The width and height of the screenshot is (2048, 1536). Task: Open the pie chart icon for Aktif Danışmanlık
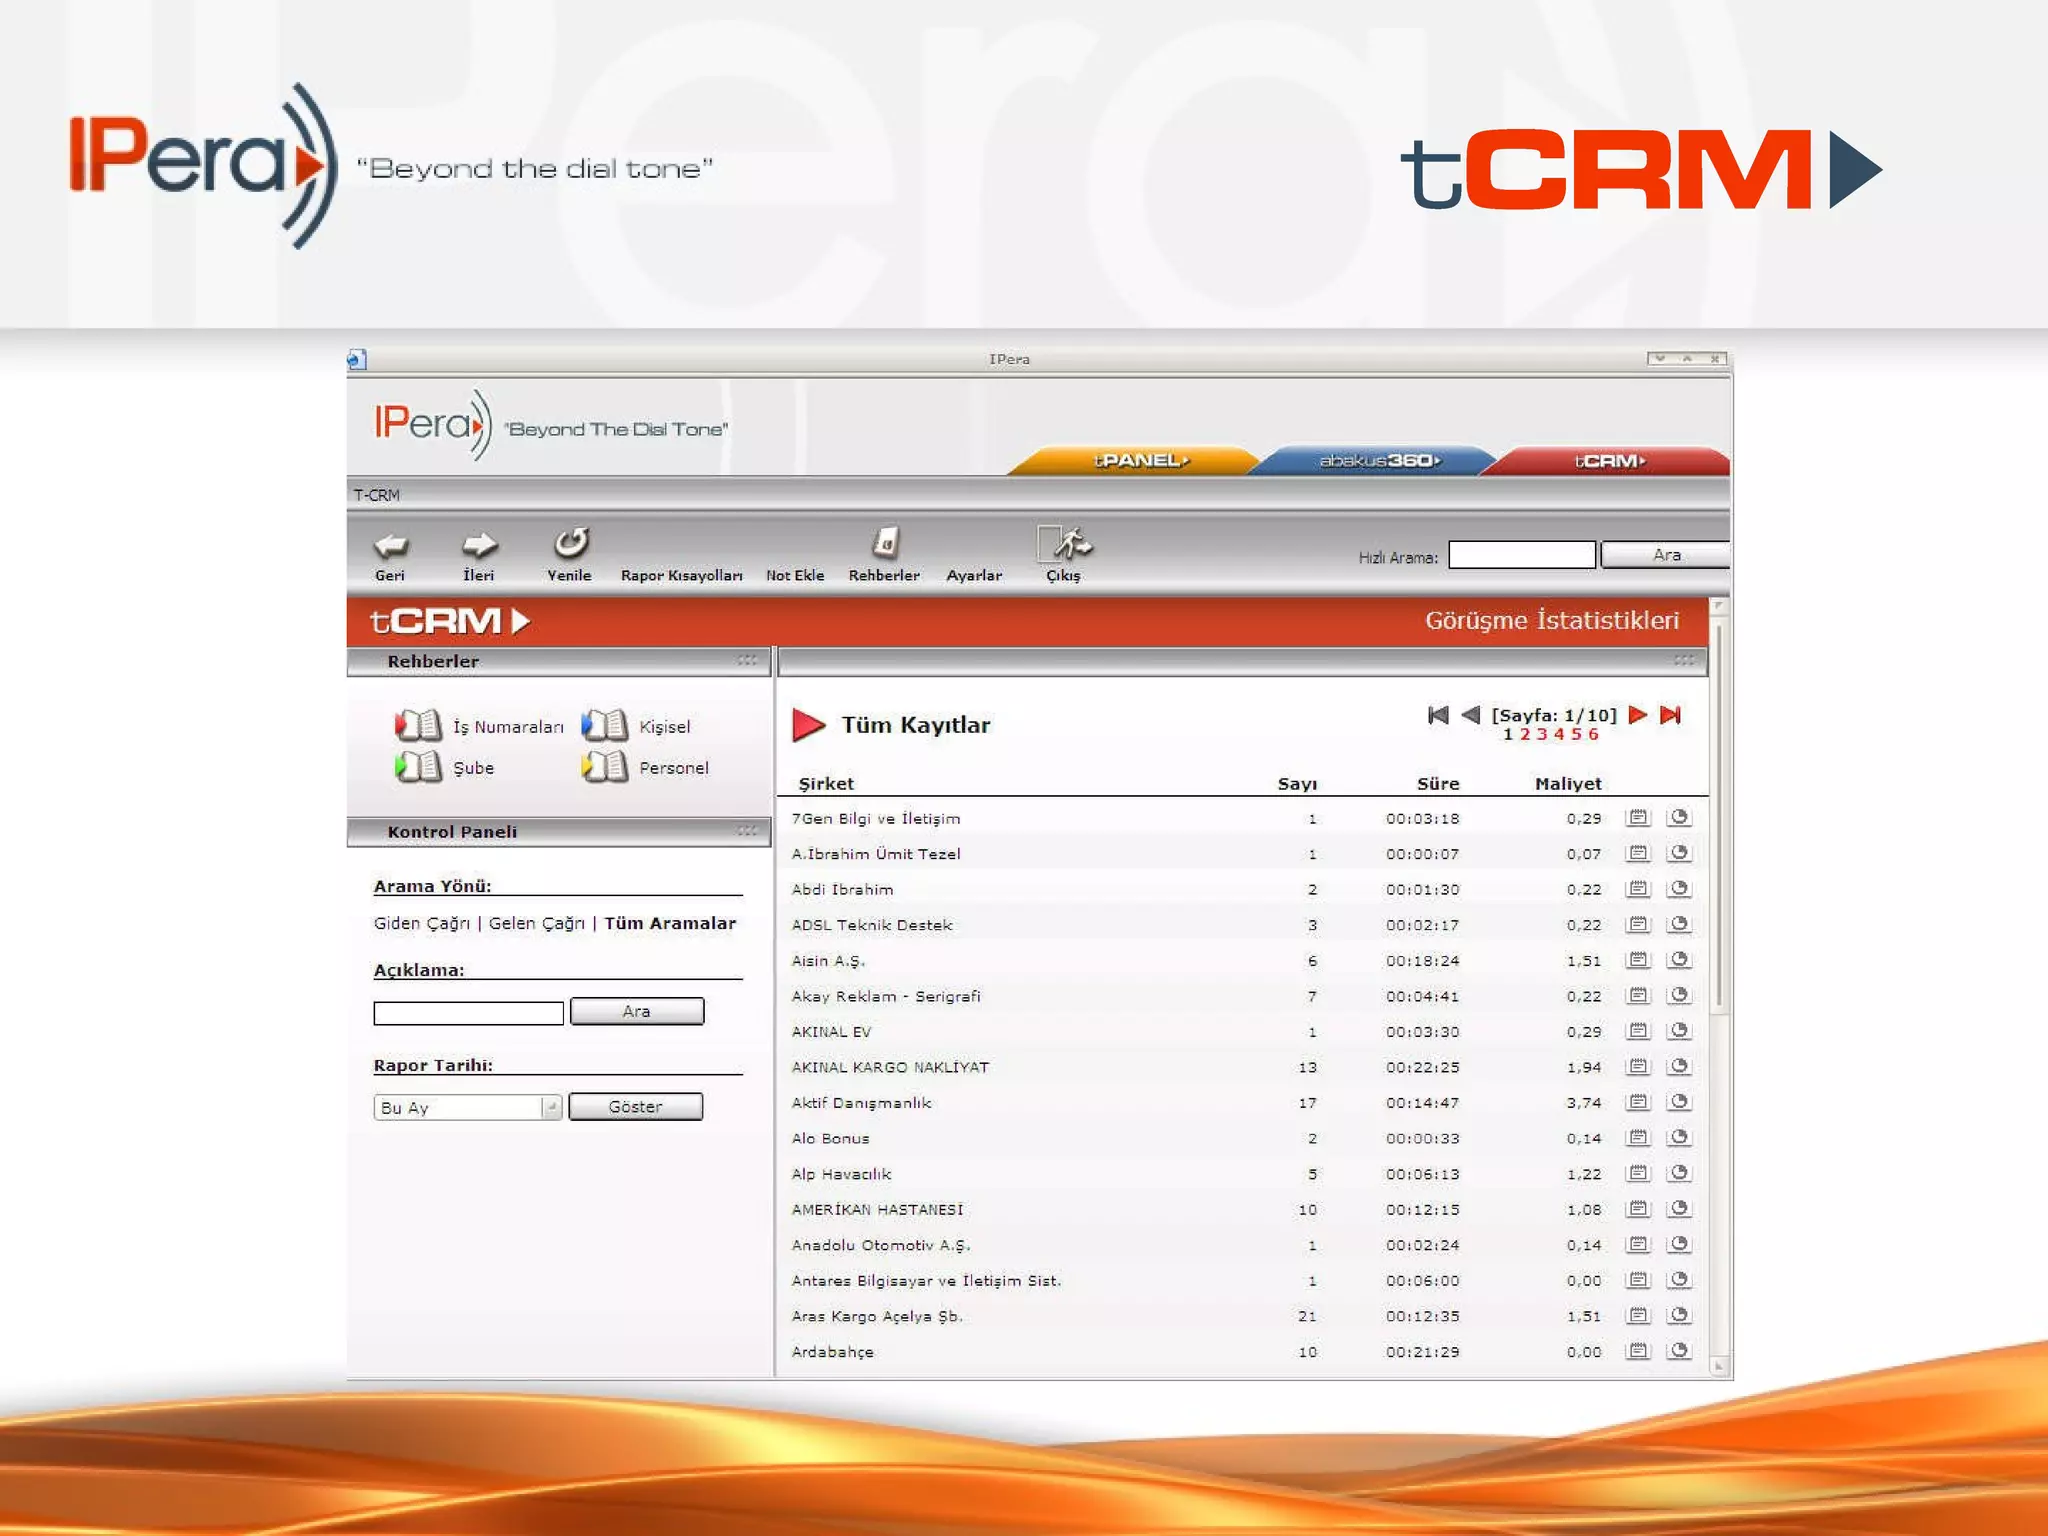tap(1679, 1102)
